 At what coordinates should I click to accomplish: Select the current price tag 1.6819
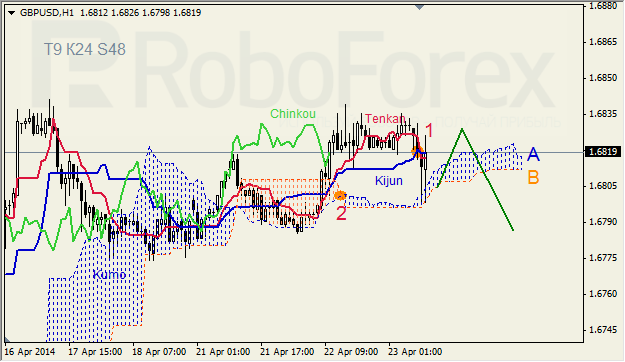coord(602,151)
